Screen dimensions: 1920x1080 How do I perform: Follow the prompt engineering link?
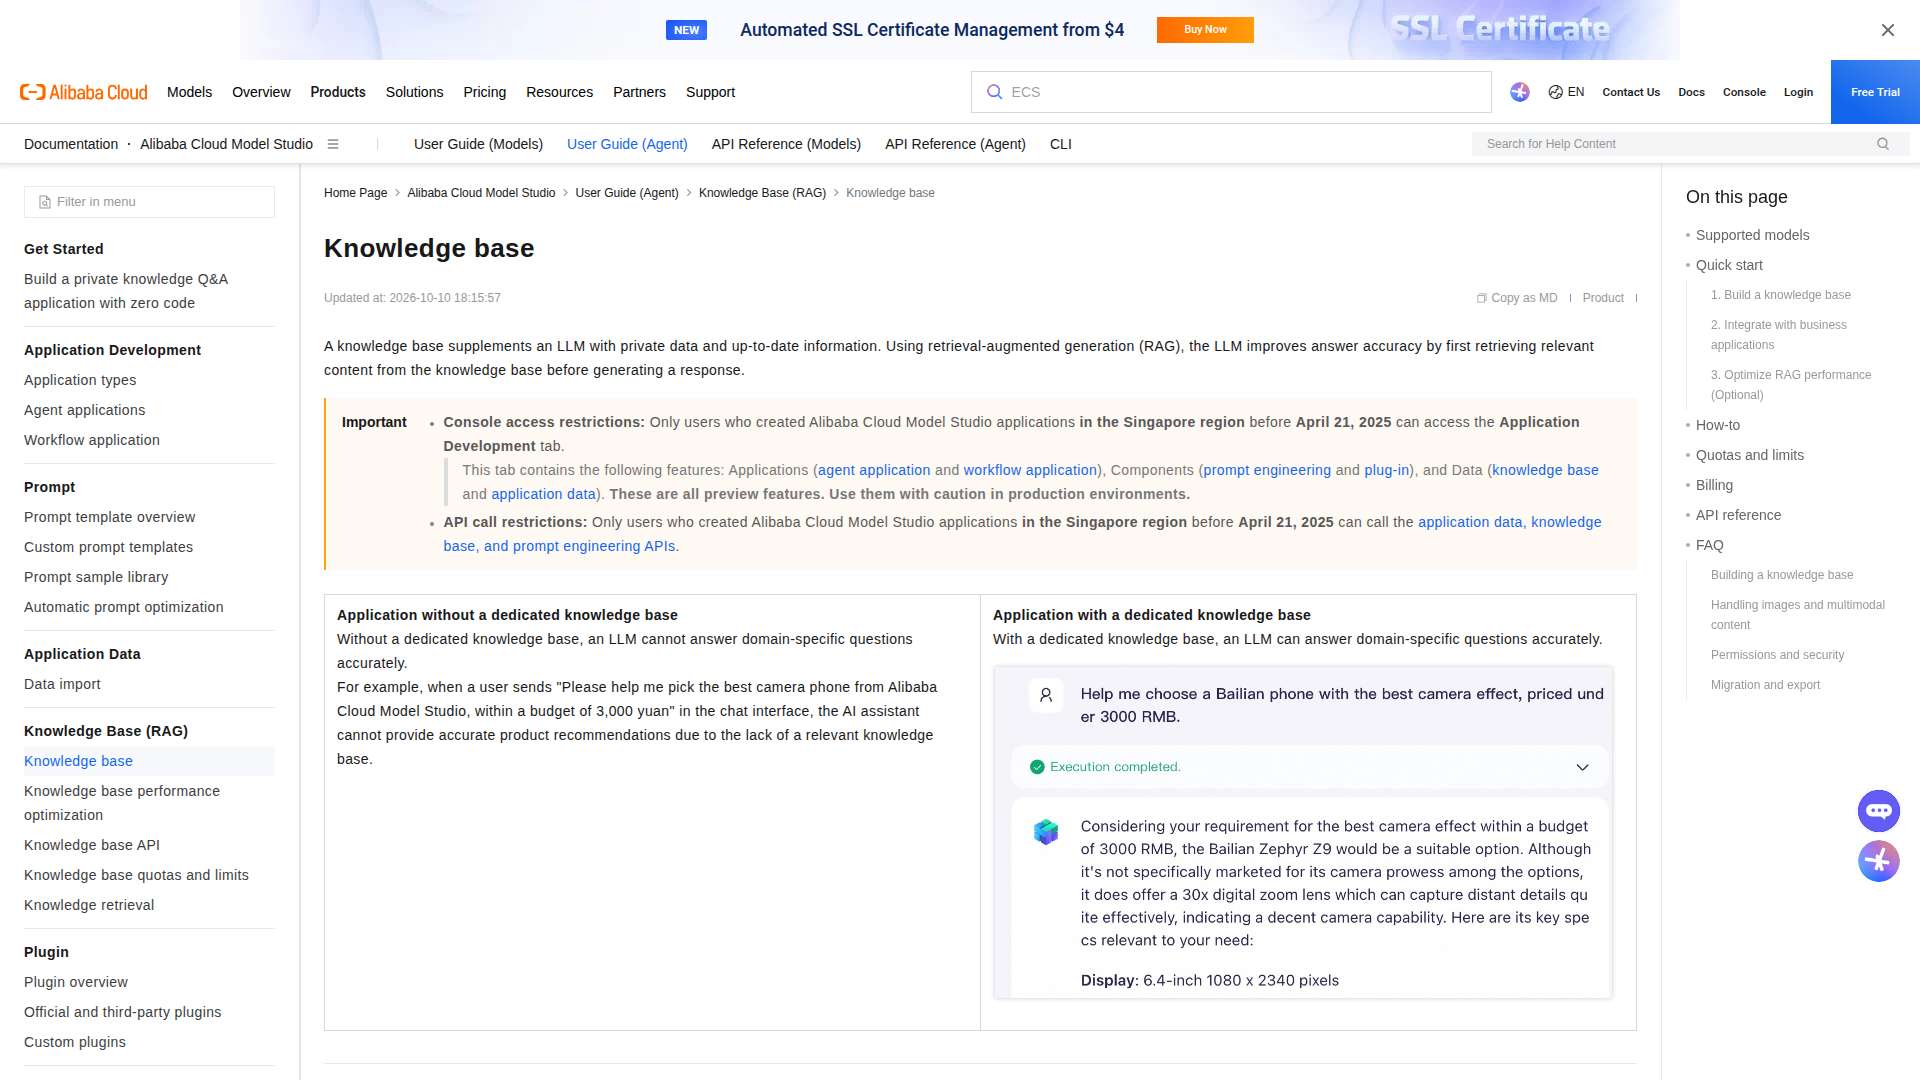tap(1267, 470)
